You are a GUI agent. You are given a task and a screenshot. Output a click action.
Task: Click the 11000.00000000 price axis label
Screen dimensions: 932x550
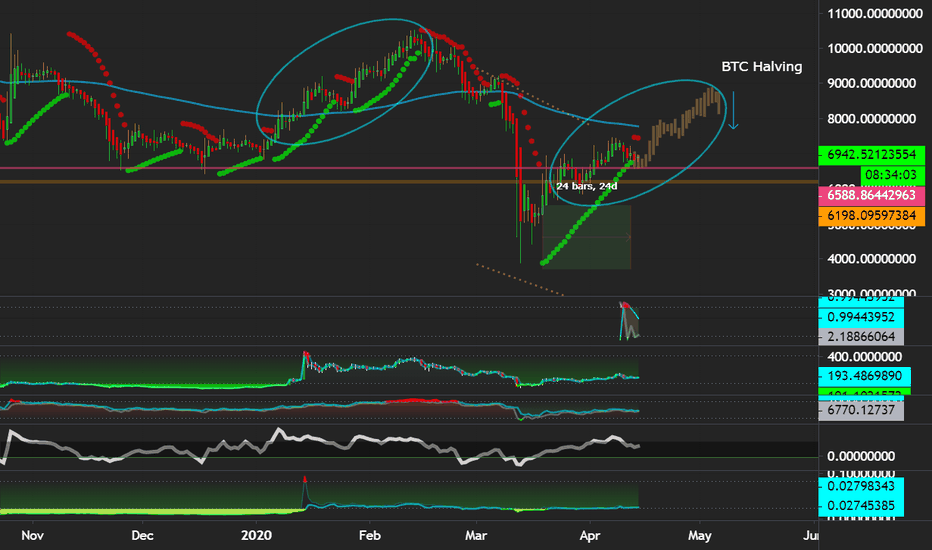[x=875, y=14]
